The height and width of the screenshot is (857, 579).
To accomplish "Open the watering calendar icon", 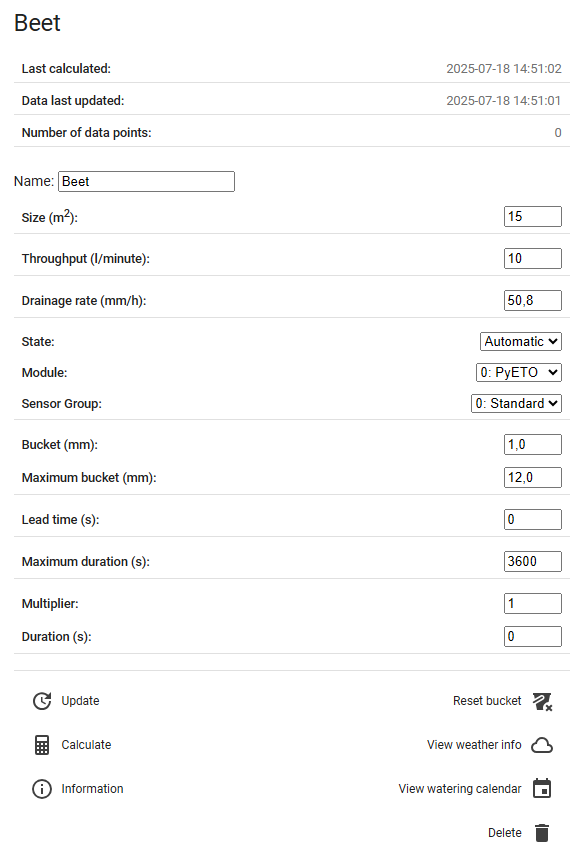I will coord(542,788).
